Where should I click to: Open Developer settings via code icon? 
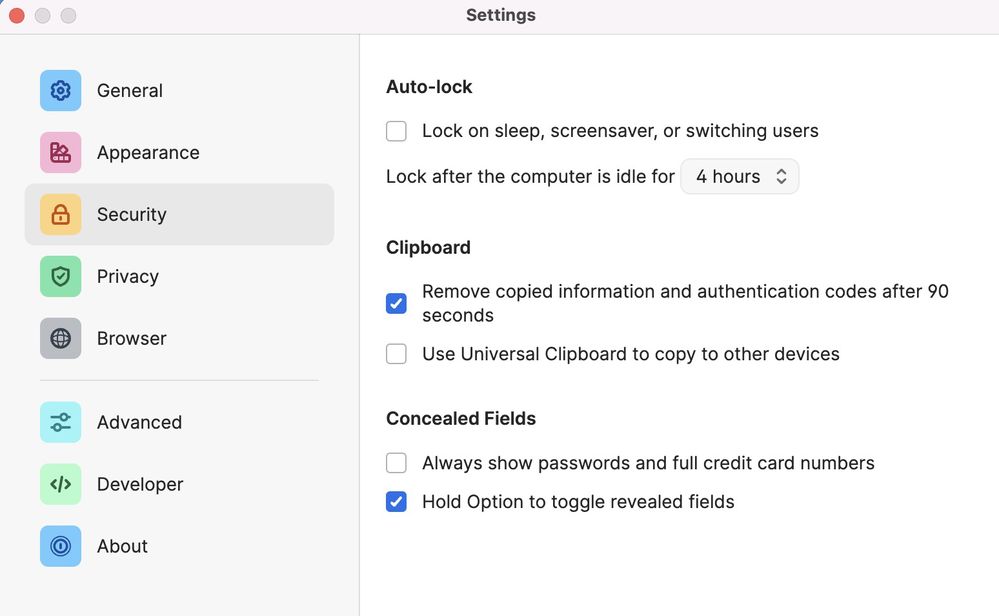[x=60, y=484]
